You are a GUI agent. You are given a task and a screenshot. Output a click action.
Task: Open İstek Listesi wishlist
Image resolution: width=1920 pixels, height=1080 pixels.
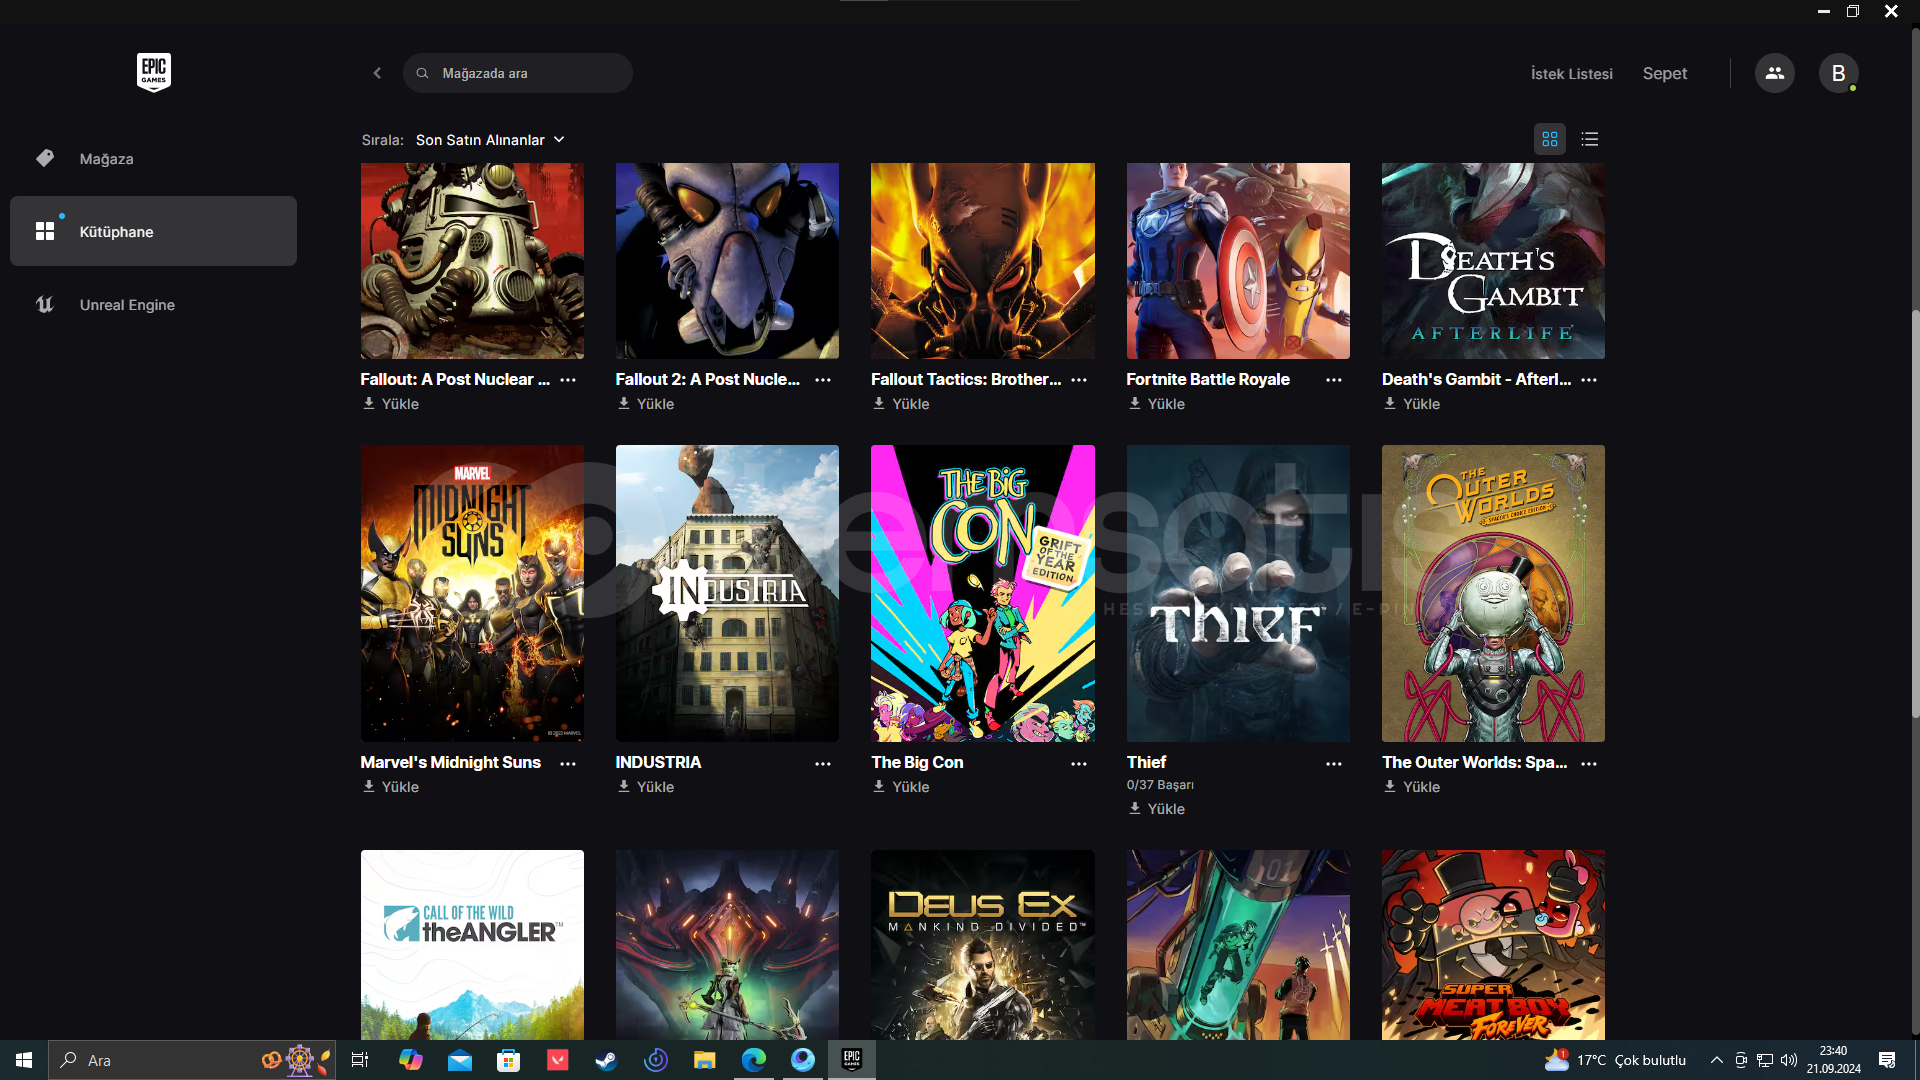click(x=1572, y=74)
